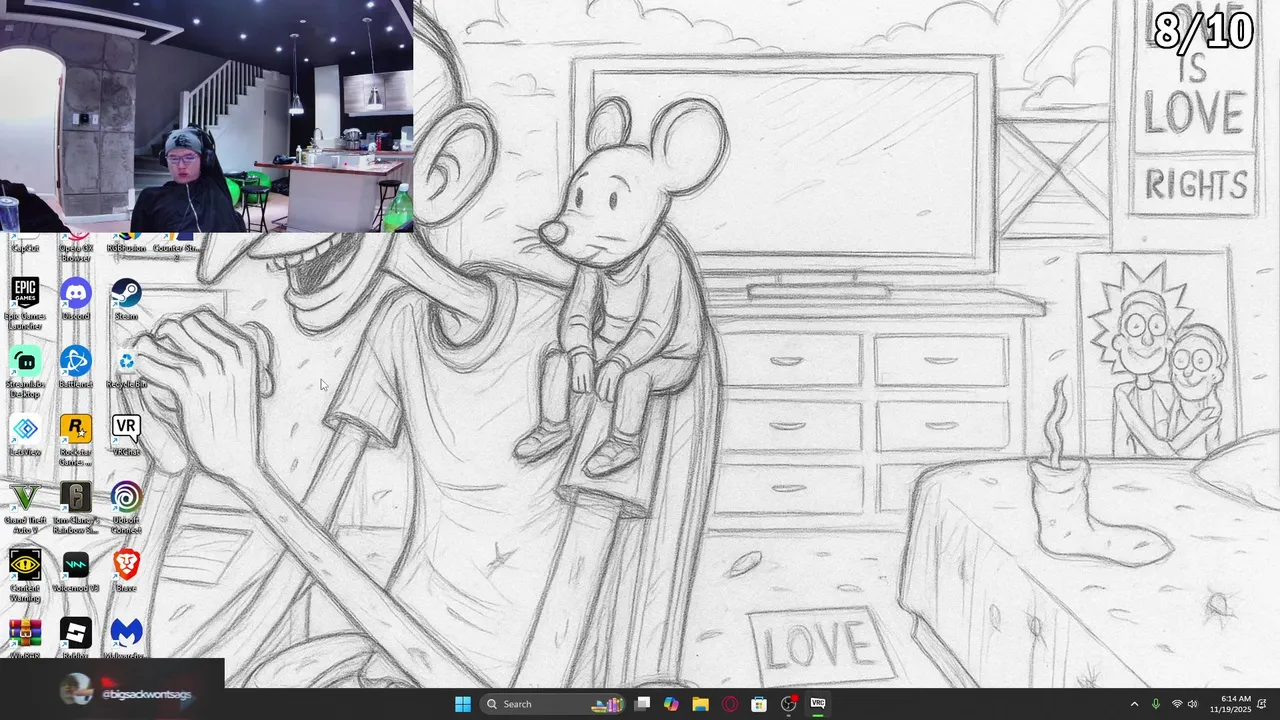This screenshot has width=1280, height=720.
Task: Select the Roblox desktop icon
Action: 76,638
